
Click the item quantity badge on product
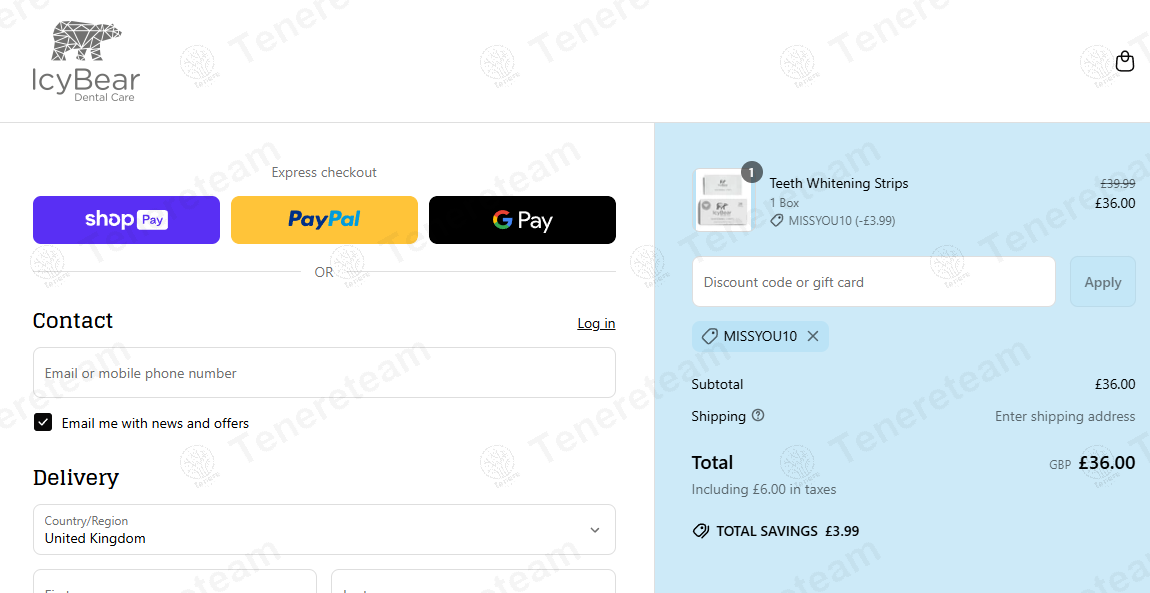[x=752, y=172]
